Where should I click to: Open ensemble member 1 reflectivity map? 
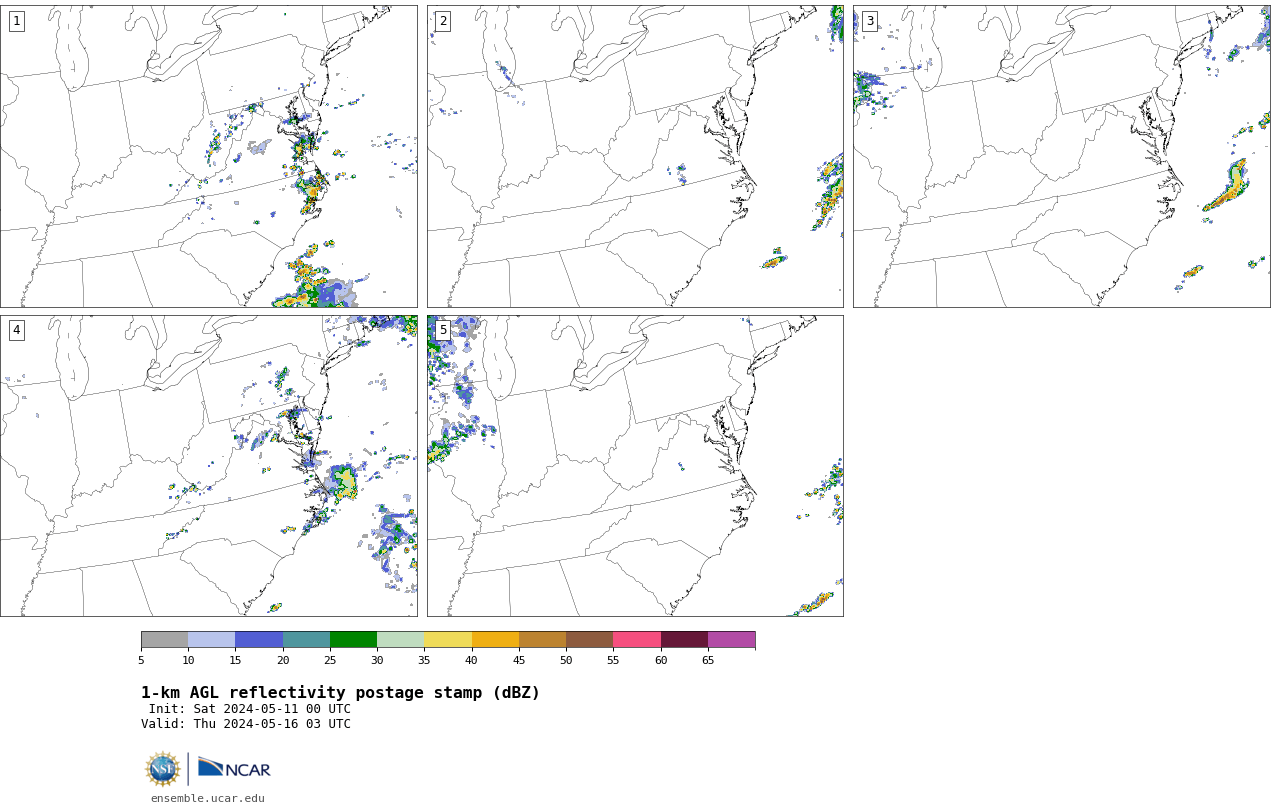(x=209, y=156)
